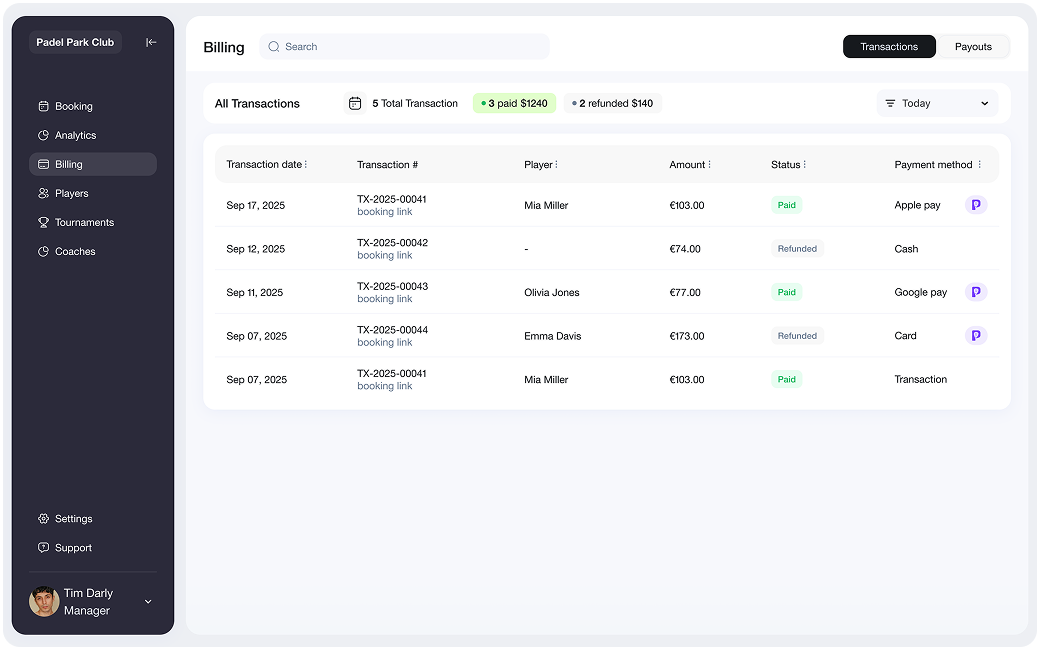This screenshot has height=650, width=1040.
Task: Expand the Tim Darly account menu
Action: [148, 601]
